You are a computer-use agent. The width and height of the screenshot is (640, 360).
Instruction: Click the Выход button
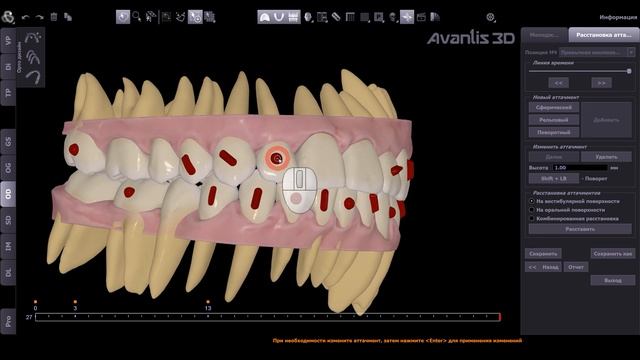point(613,280)
